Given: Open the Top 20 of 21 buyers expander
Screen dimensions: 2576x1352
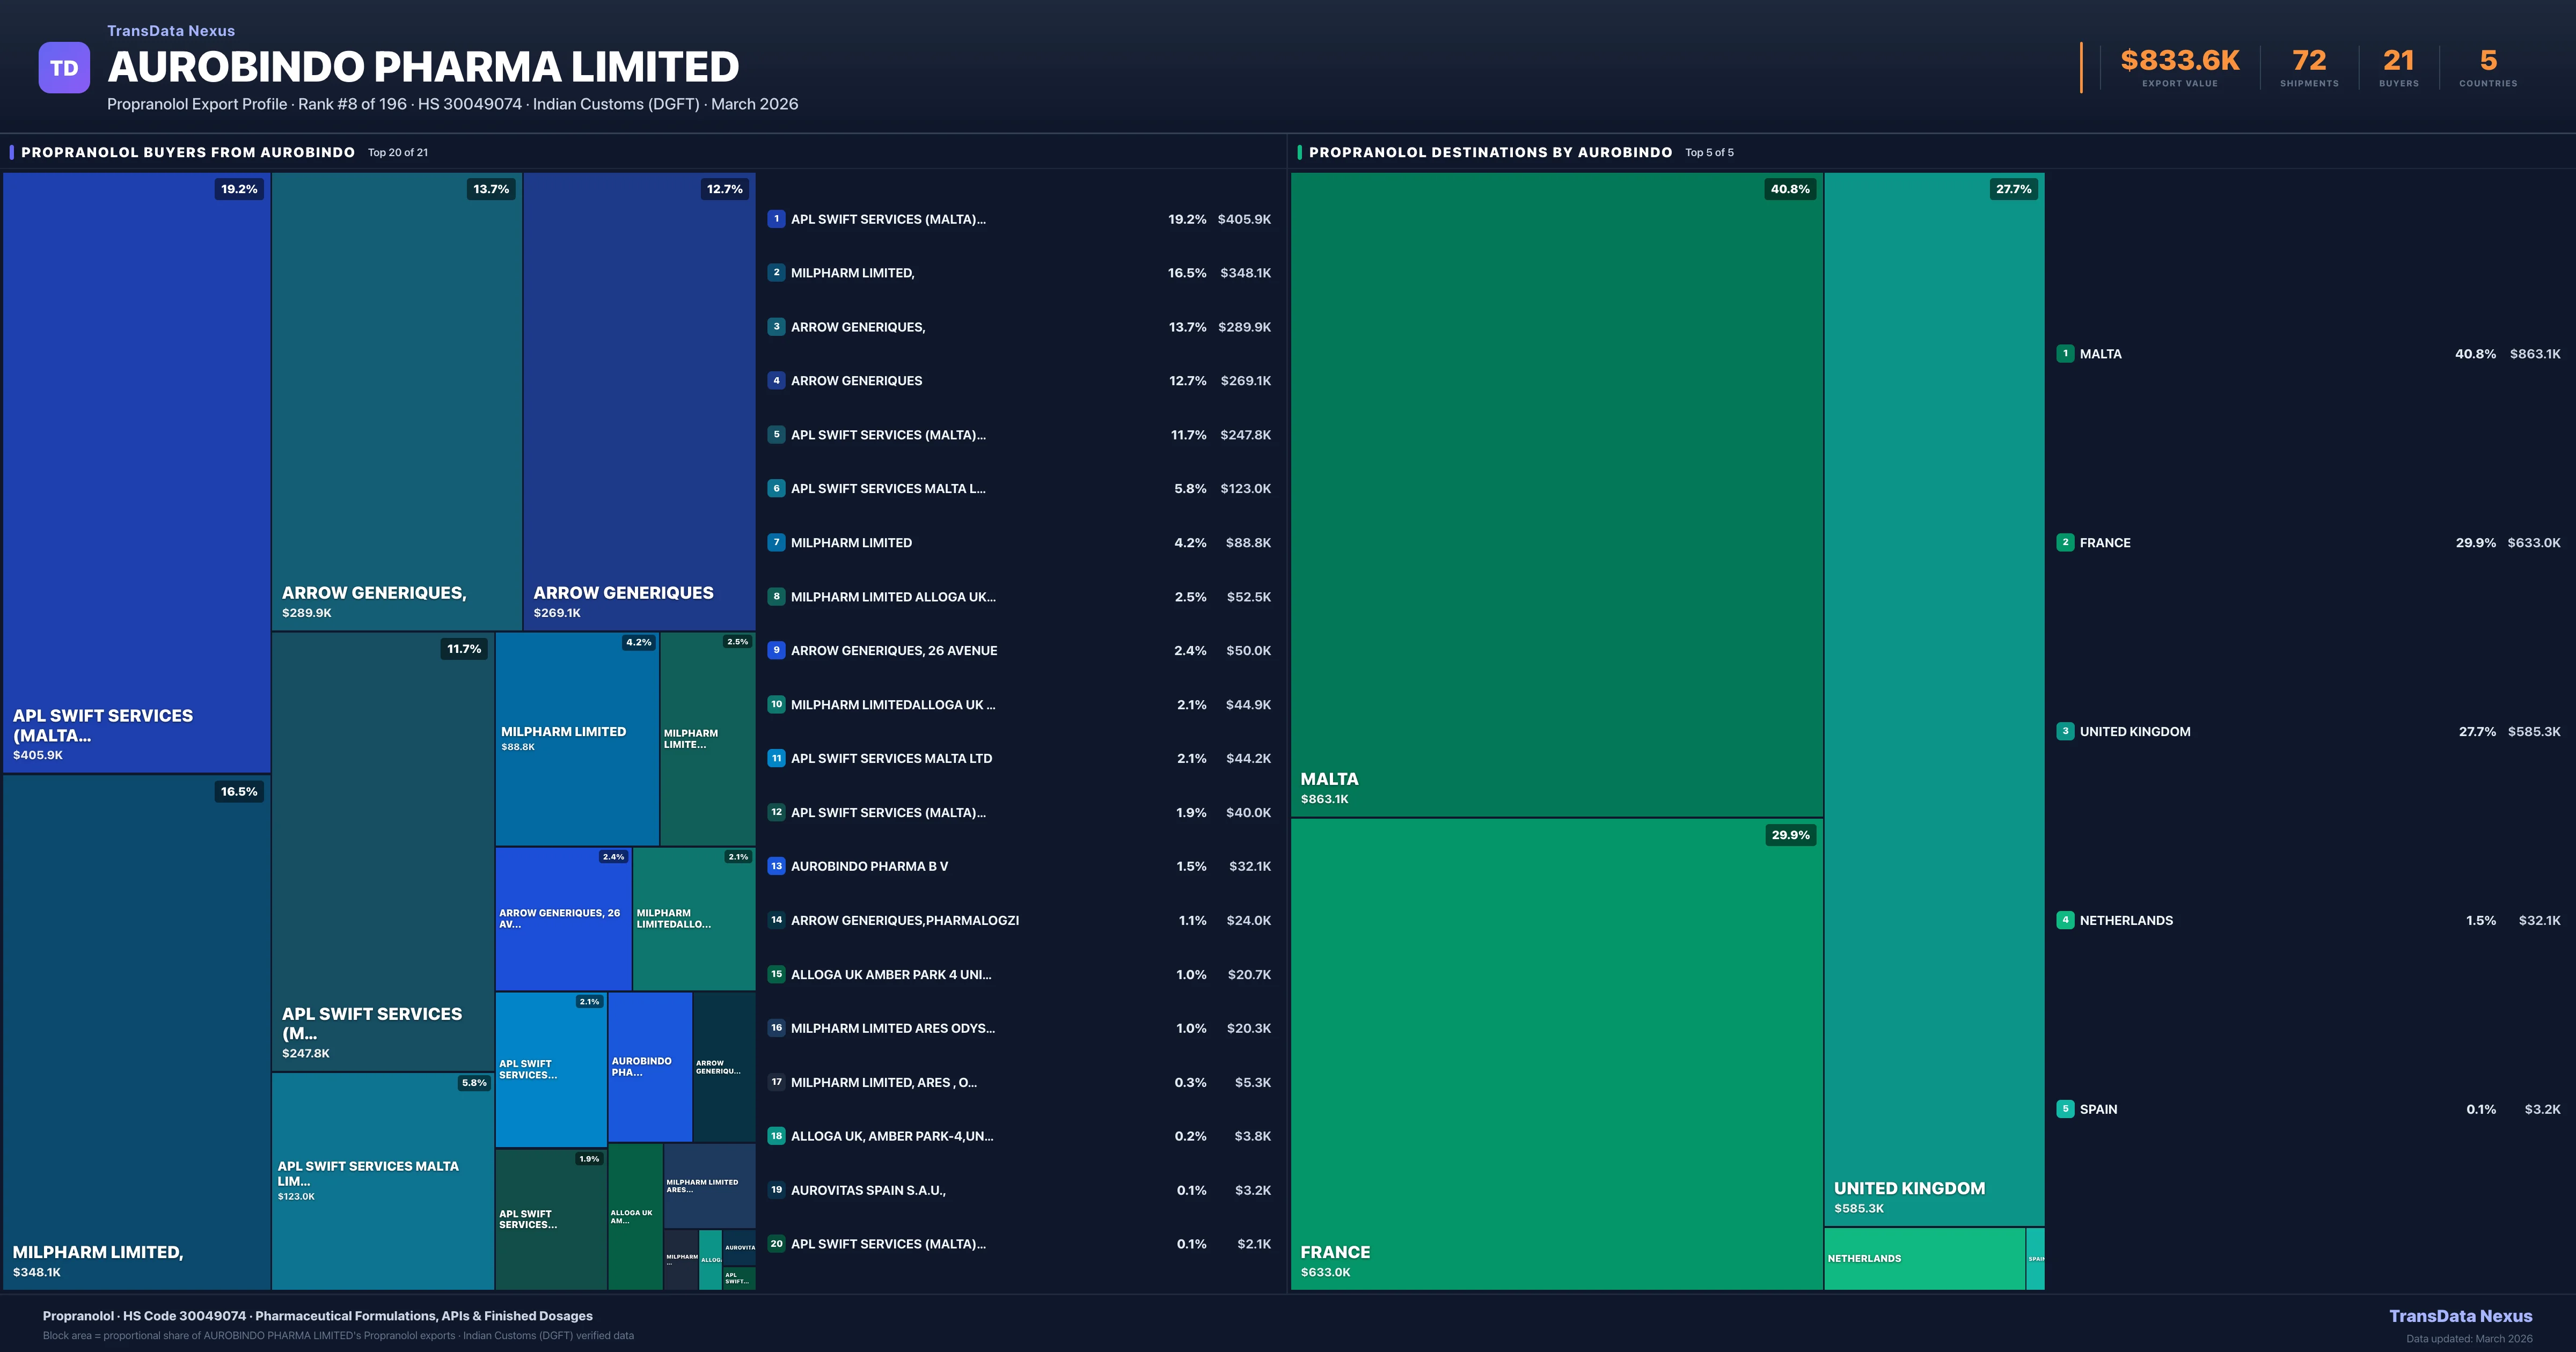Looking at the screenshot, I should click(397, 152).
